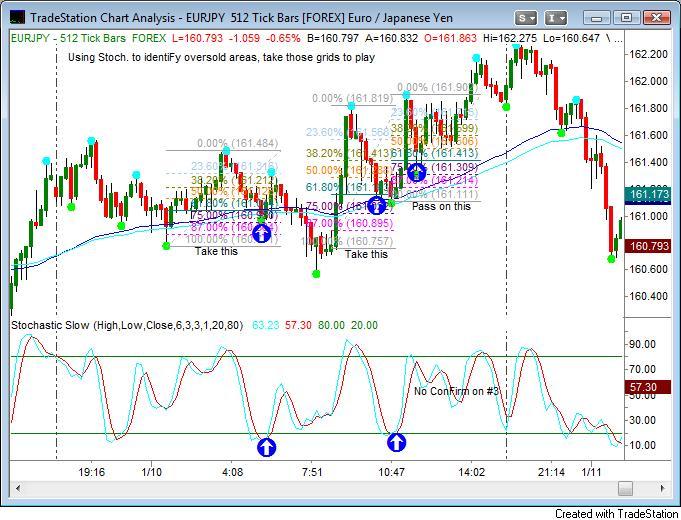Click the 'L=160.793' last price value
The width and height of the screenshot is (681, 520).
point(197,38)
